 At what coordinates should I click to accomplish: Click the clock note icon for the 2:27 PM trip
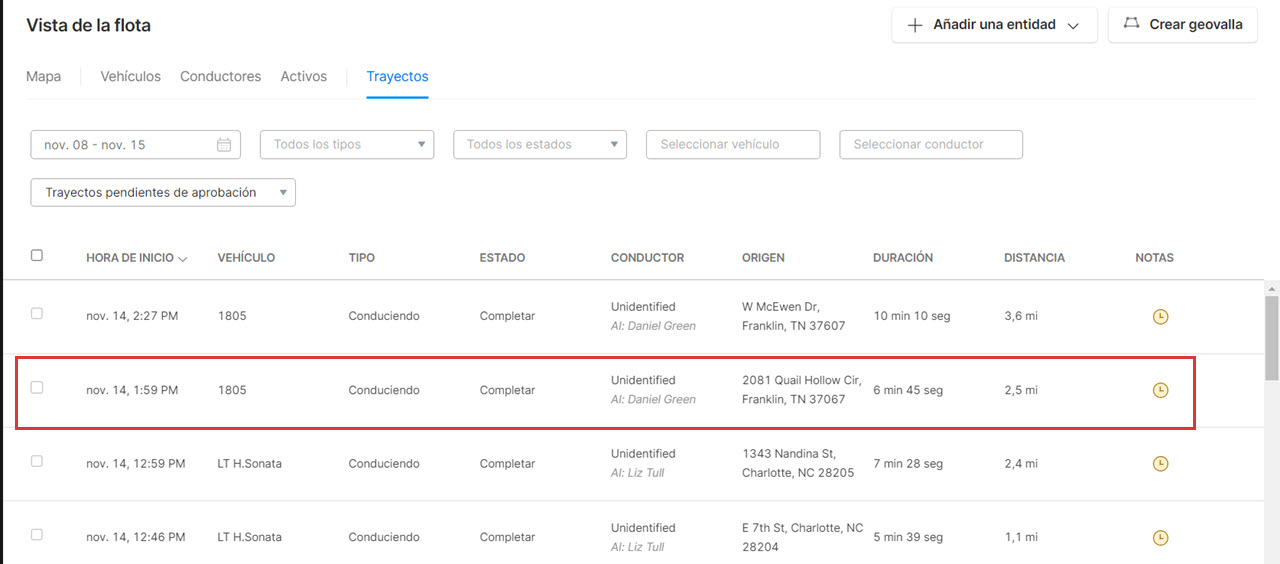(1160, 317)
